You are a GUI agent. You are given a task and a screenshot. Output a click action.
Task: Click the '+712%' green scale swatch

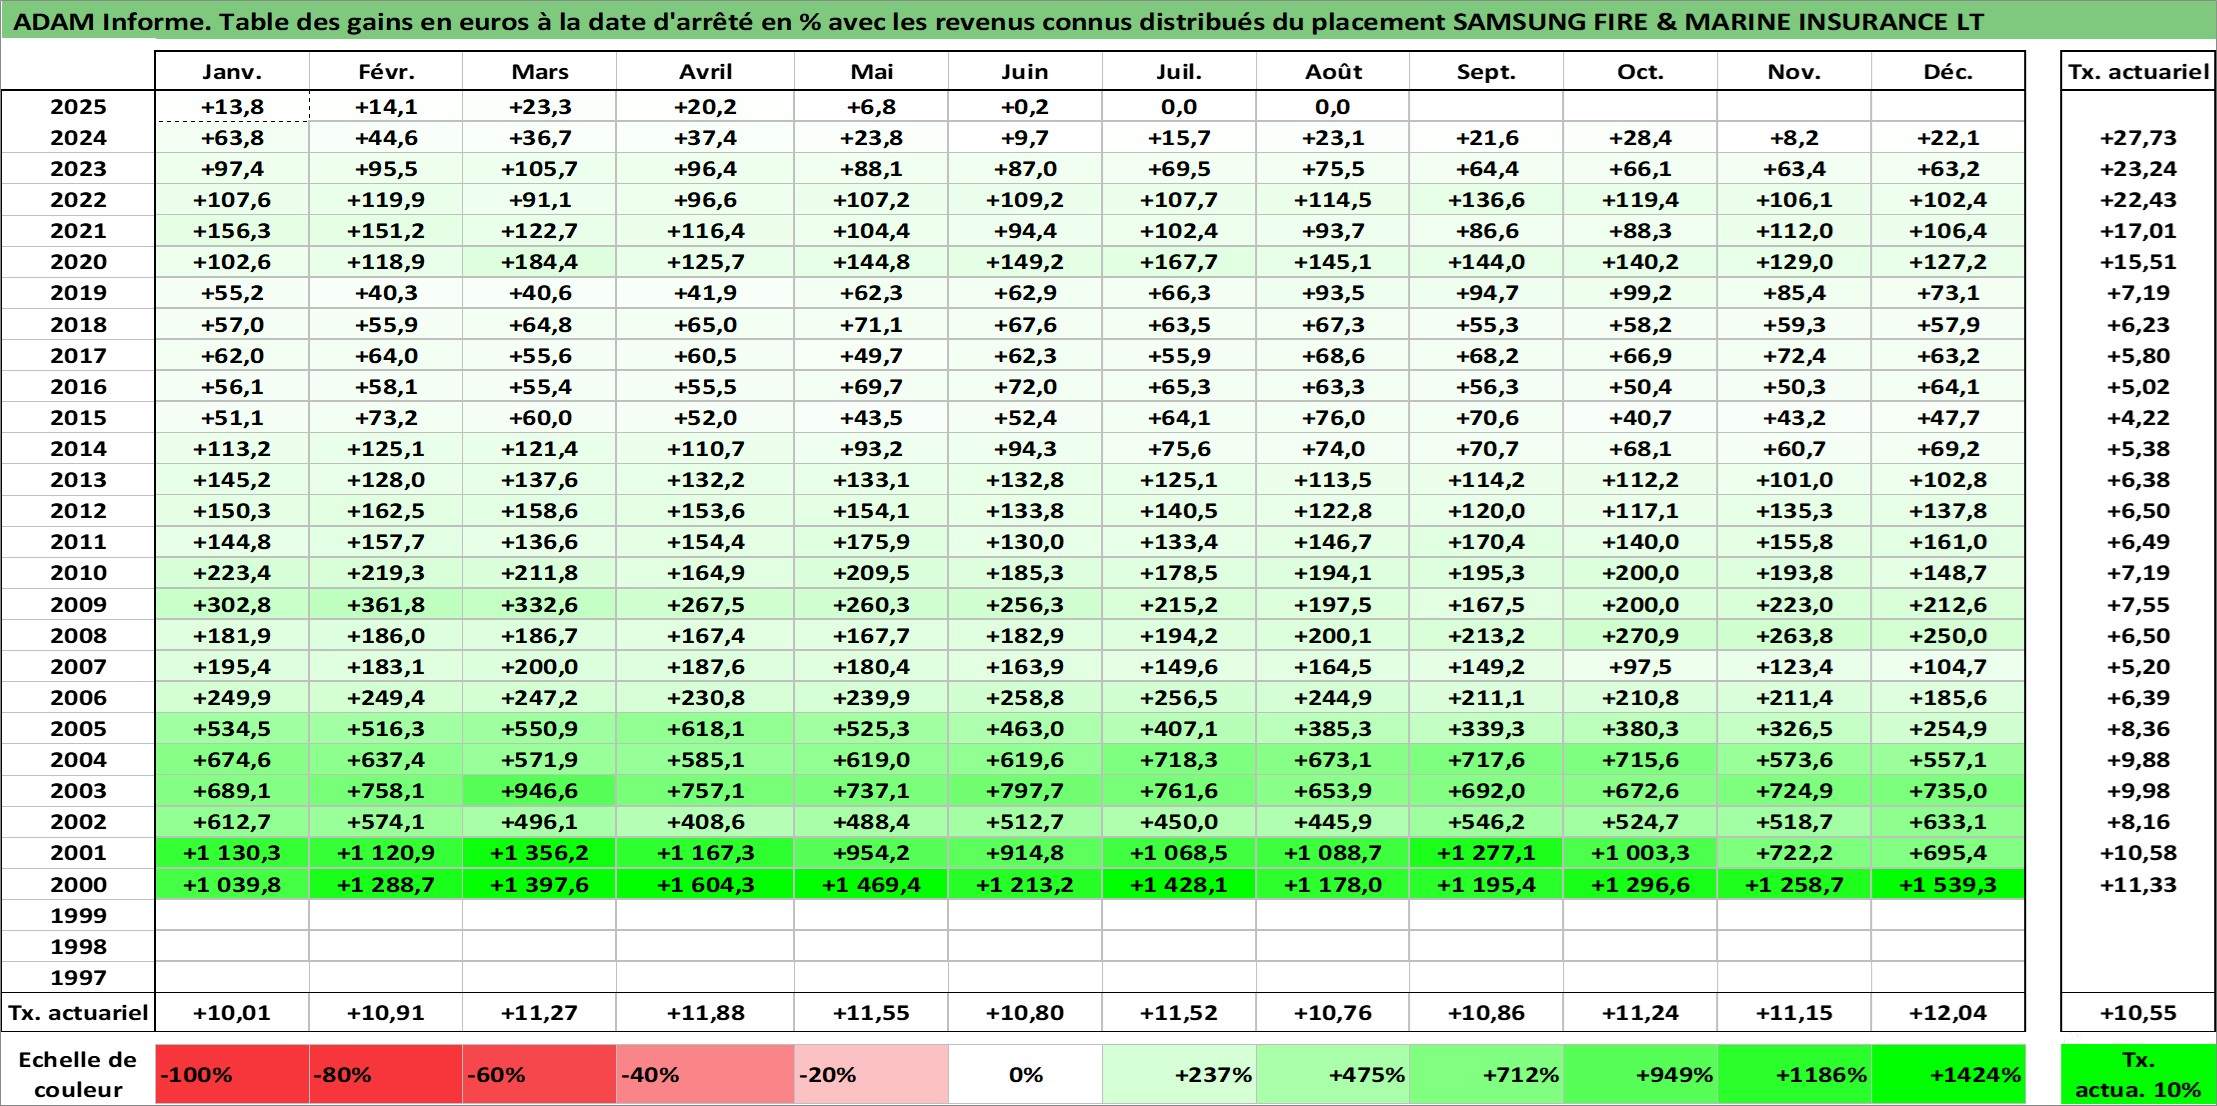click(1486, 1075)
